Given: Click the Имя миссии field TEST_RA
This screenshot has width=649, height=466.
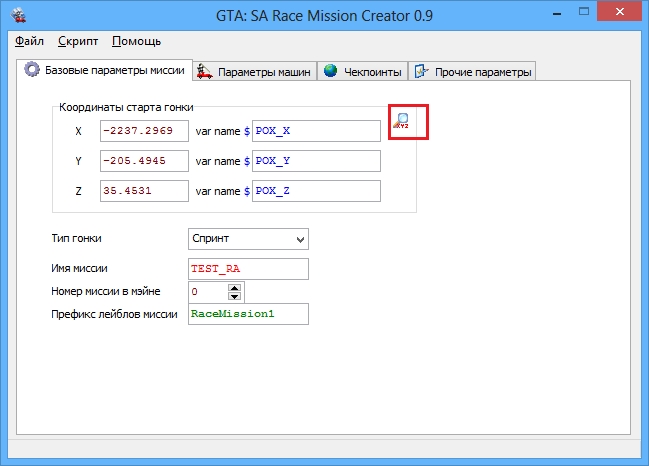Looking at the screenshot, I should tap(248, 269).
